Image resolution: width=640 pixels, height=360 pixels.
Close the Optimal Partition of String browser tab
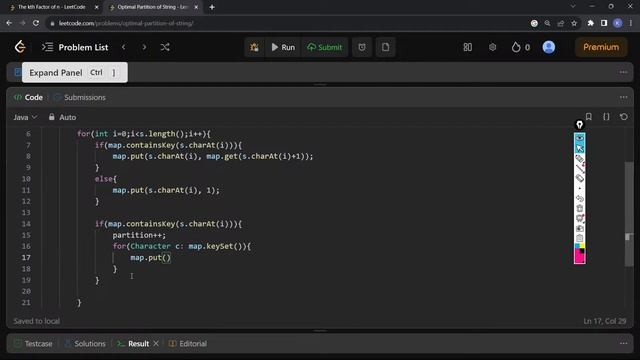coord(196,7)
